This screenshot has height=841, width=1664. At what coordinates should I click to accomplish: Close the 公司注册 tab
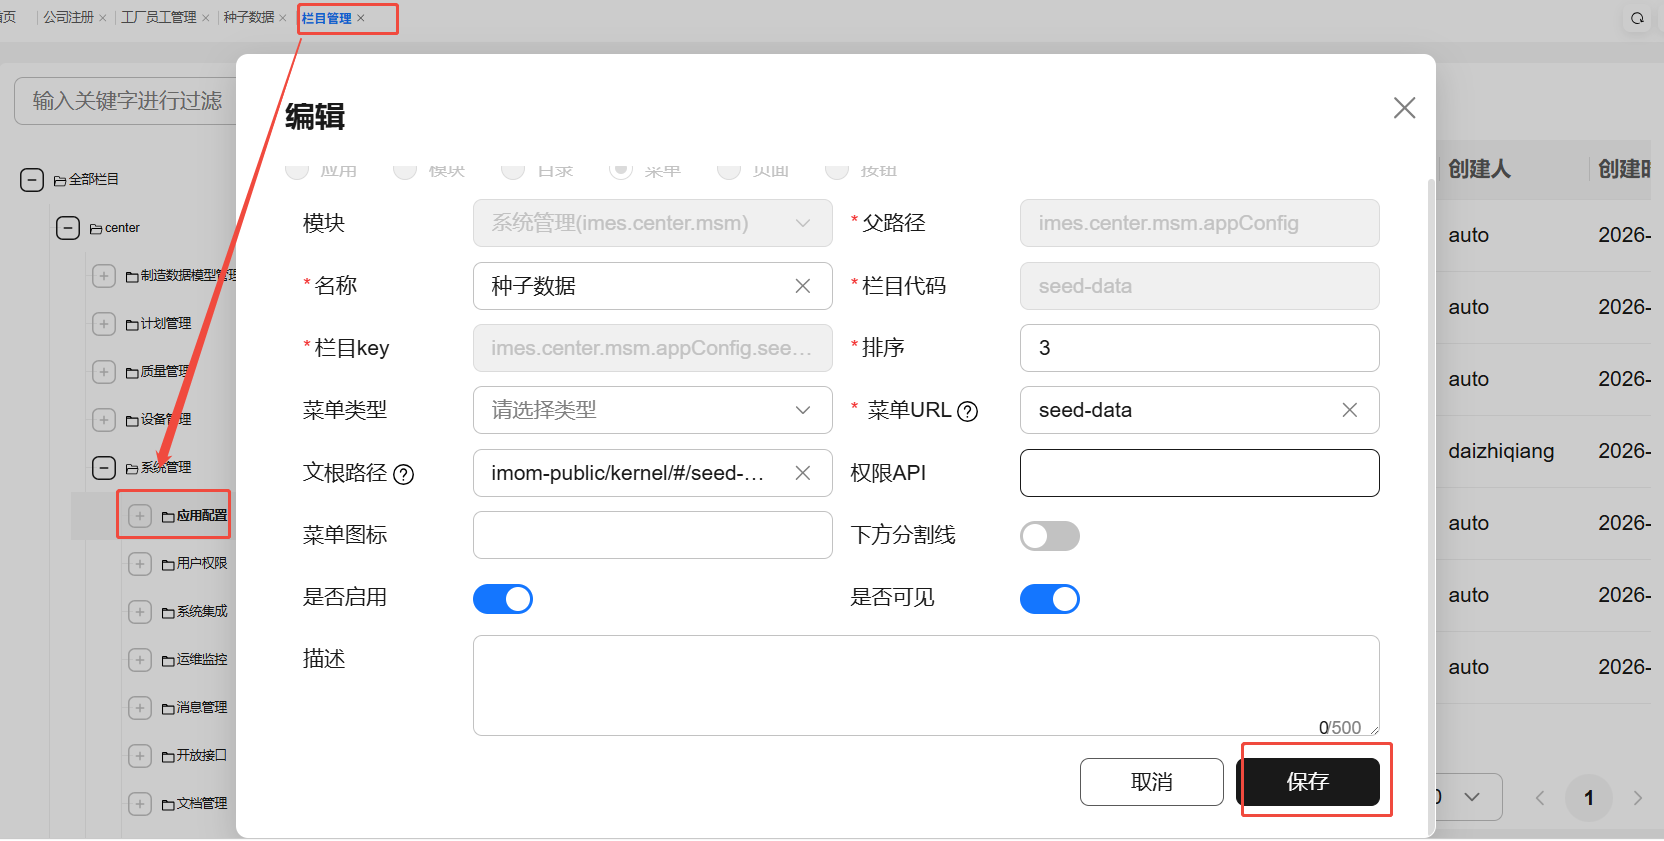[103, 18]
